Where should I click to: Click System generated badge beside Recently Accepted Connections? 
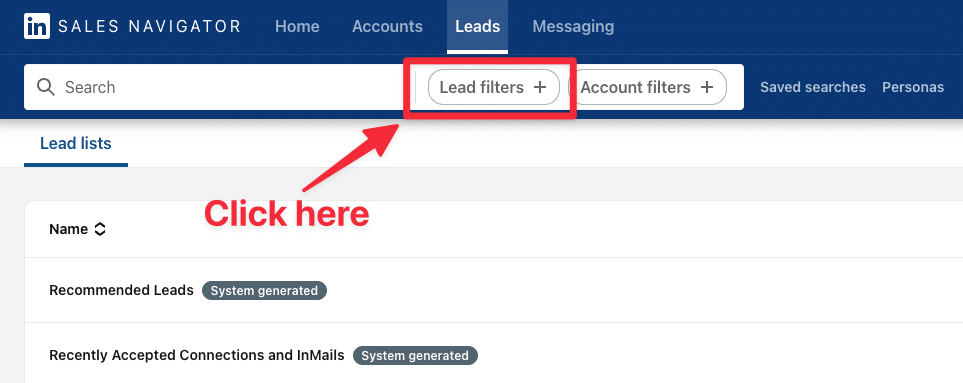point(415,356)
